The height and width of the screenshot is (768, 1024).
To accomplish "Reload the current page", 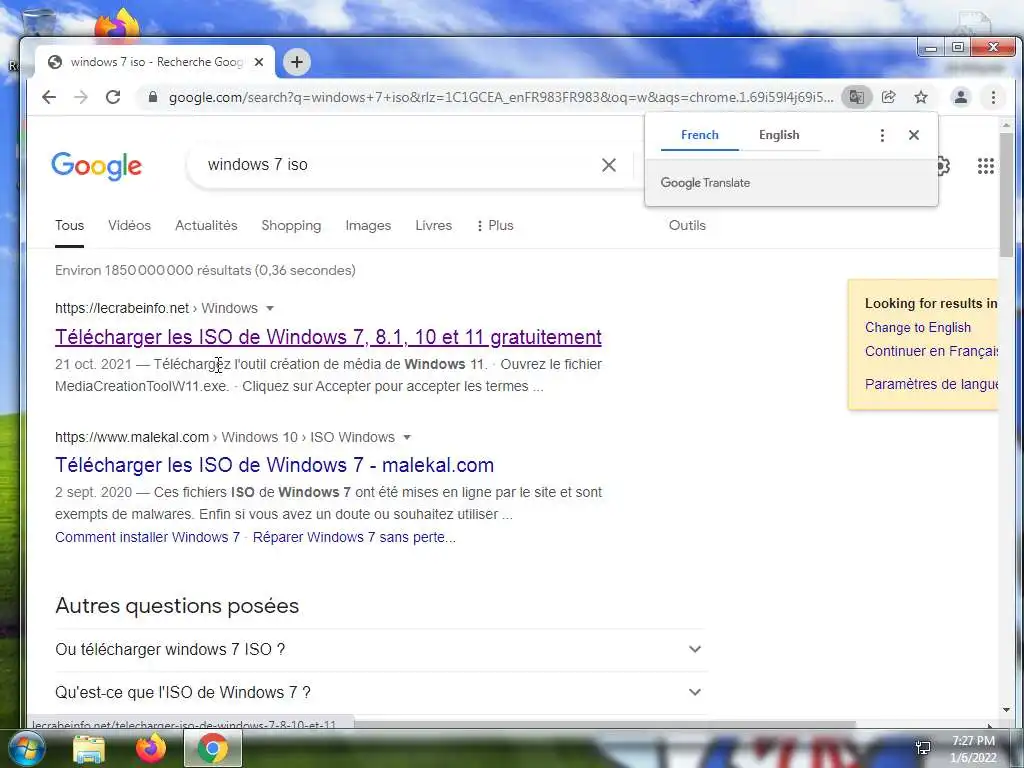I will pyautogui.click(x=113, y=97).
